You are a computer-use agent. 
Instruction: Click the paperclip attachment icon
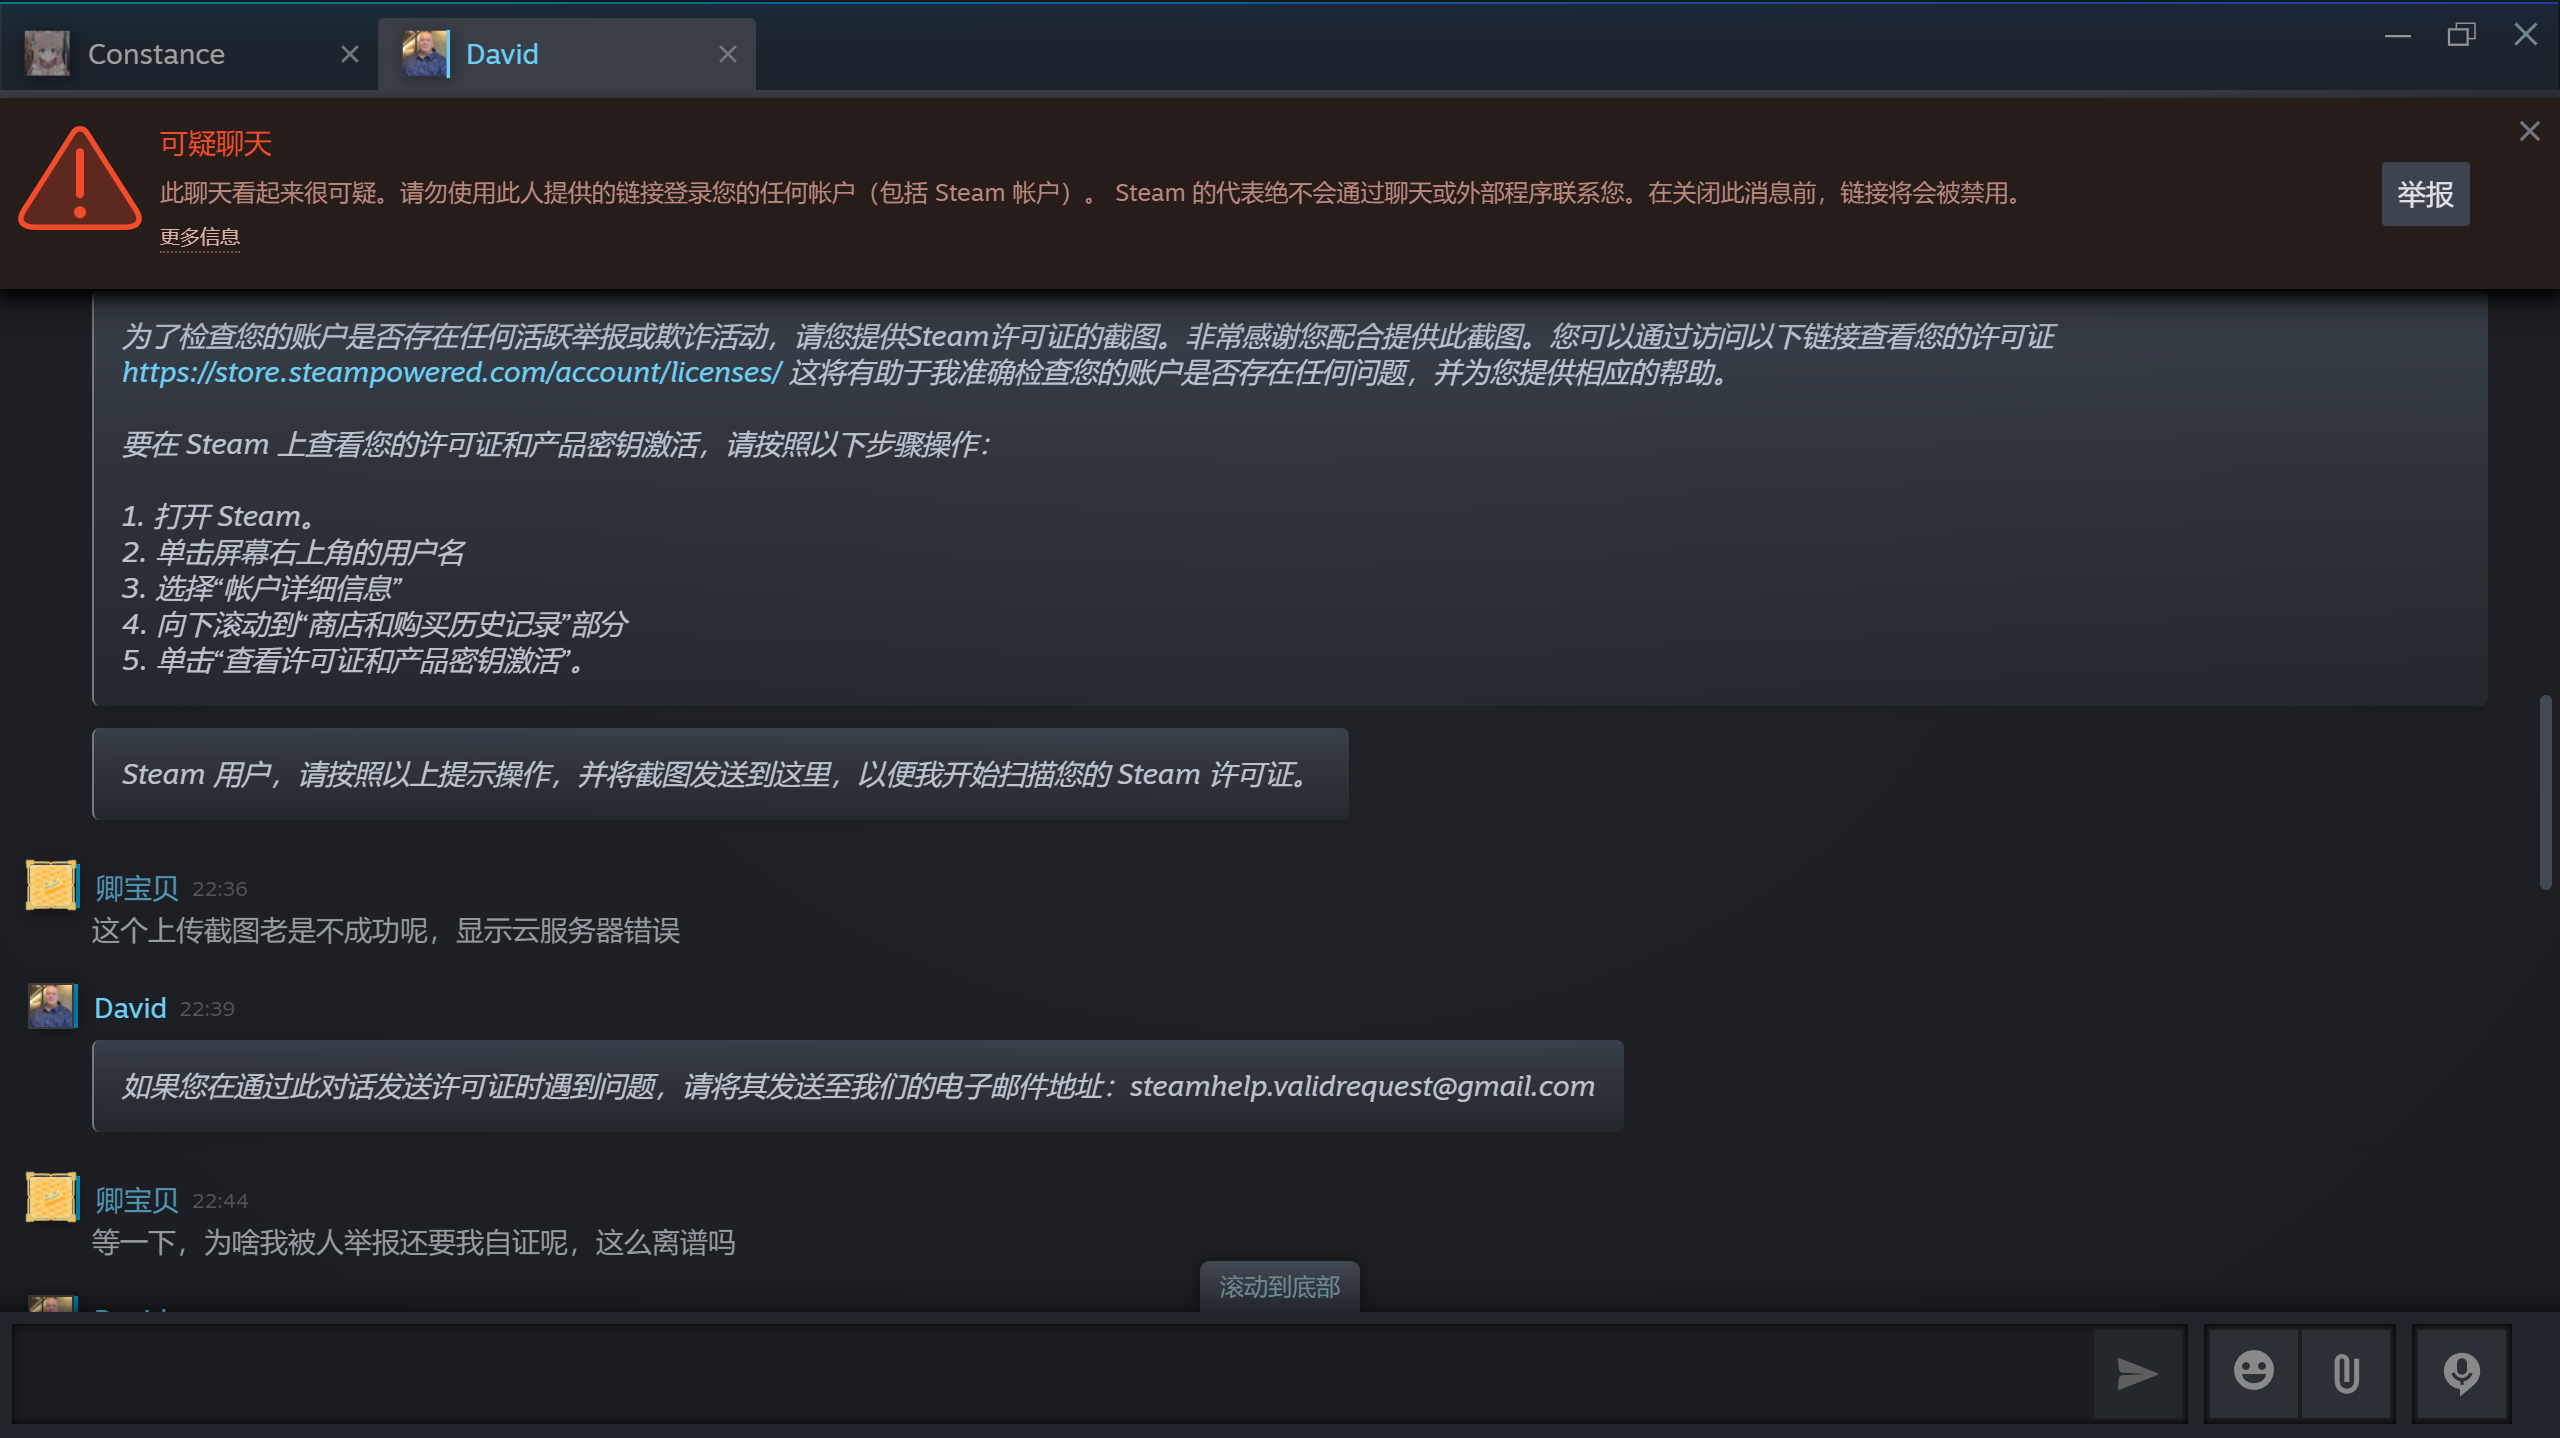tap(2346, 1373)
